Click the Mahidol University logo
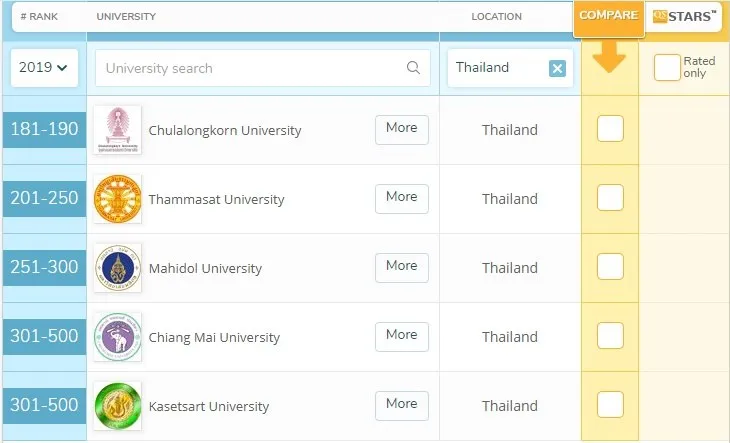The image size is (730, 443). [x=117, y=268]
